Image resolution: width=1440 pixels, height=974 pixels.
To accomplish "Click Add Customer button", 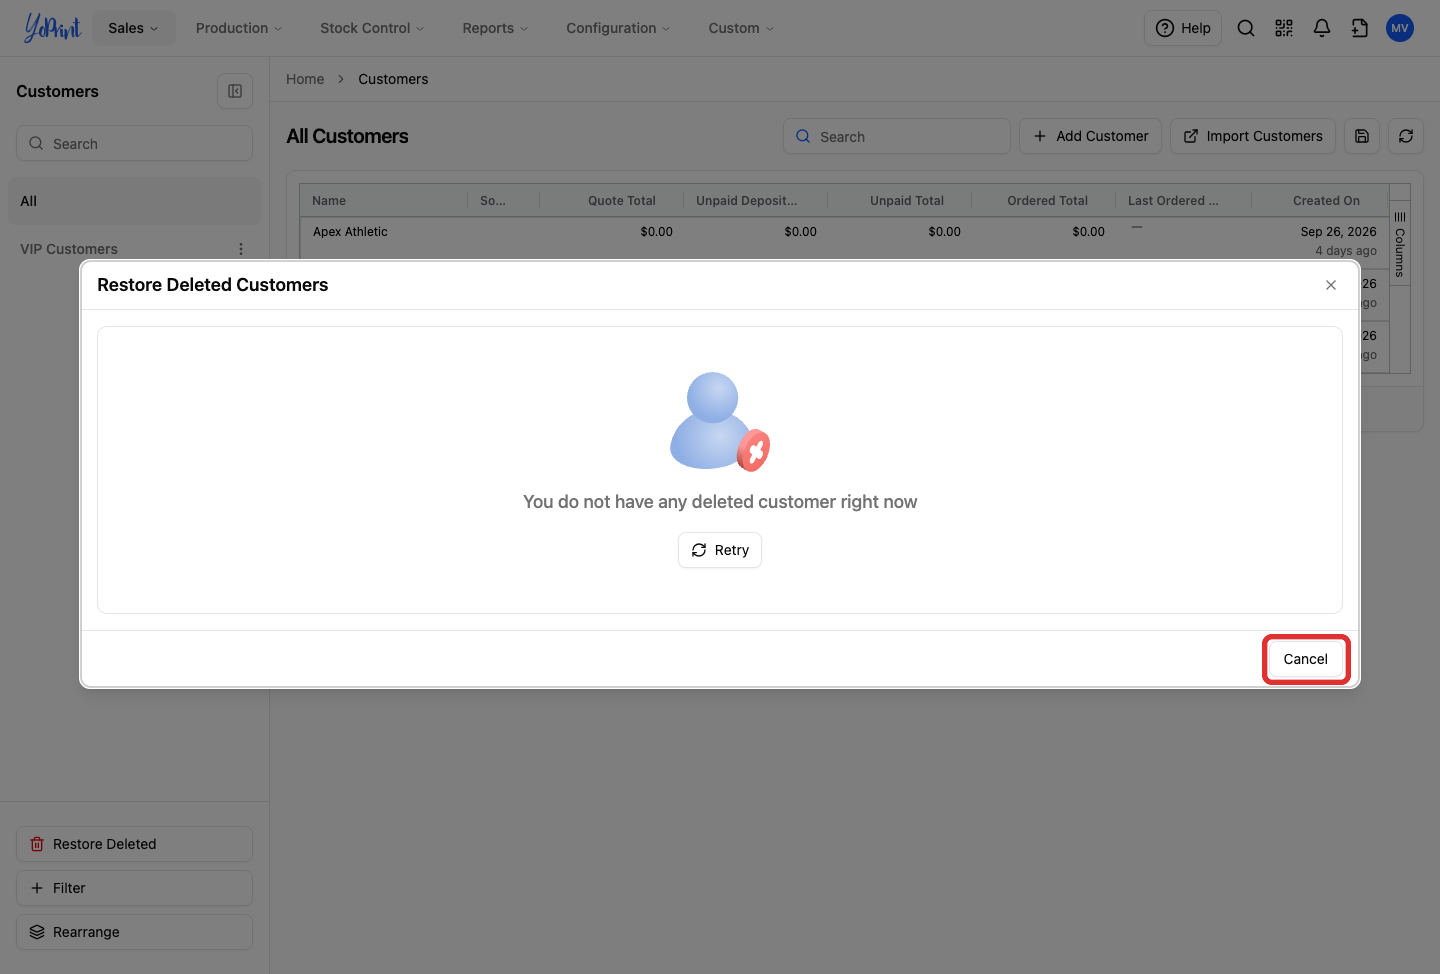I will click(1090, 136).
